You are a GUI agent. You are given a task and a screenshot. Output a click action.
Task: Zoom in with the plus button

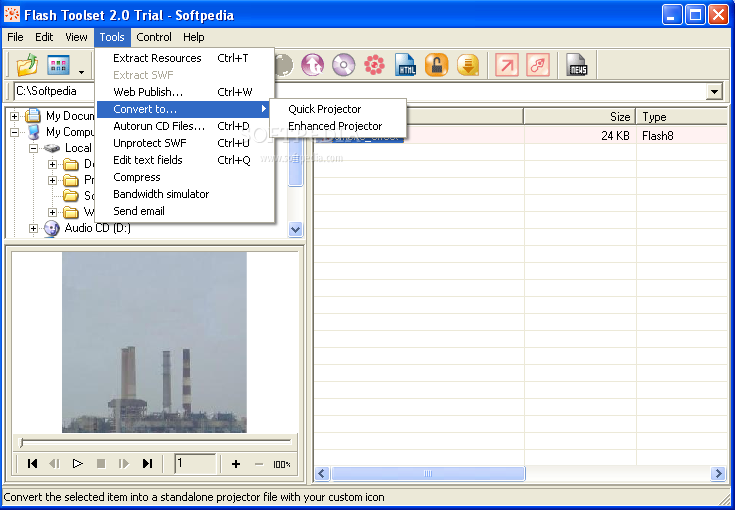tap(236, 464)
